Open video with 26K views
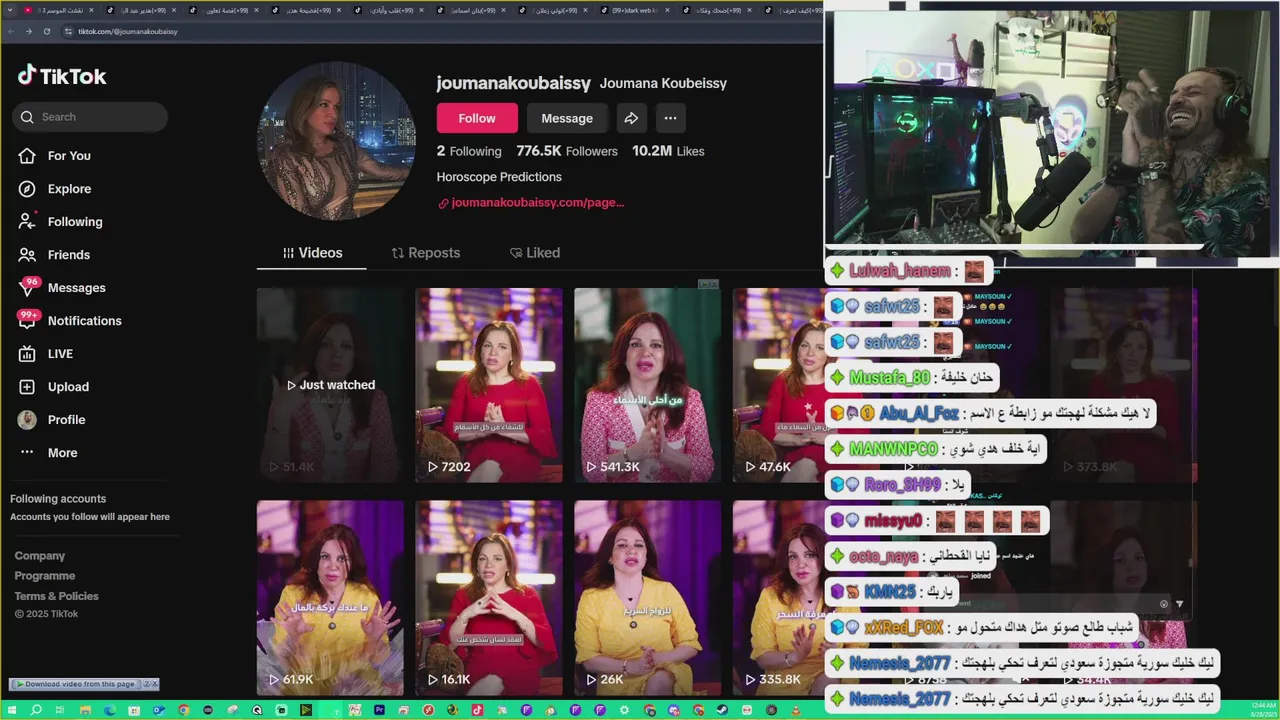 pyautogui.click(x=648, y=598)
